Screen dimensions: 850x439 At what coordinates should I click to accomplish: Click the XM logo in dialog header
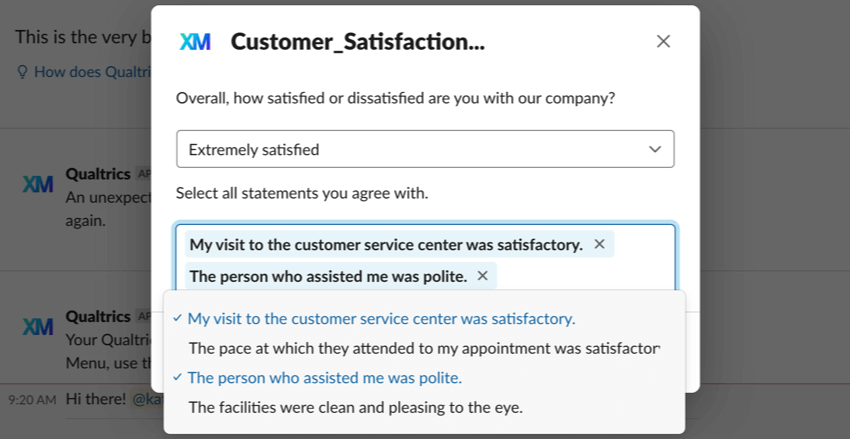pos(195,42)
